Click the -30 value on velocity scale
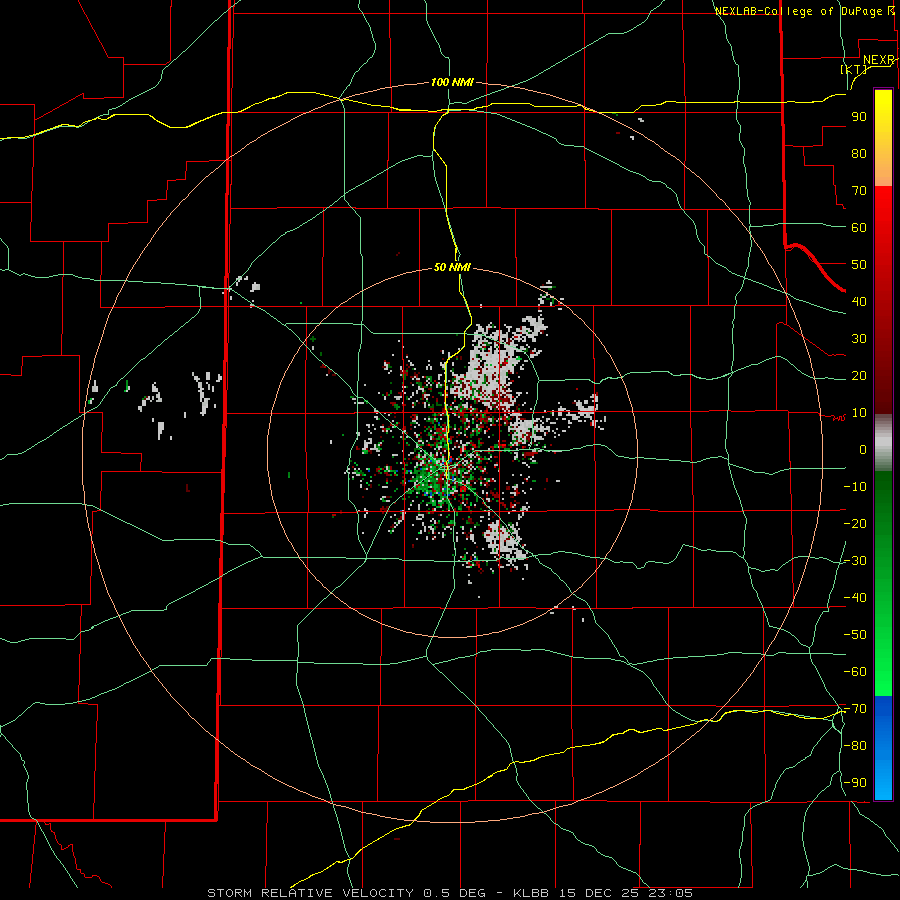 tap(855, 561)
